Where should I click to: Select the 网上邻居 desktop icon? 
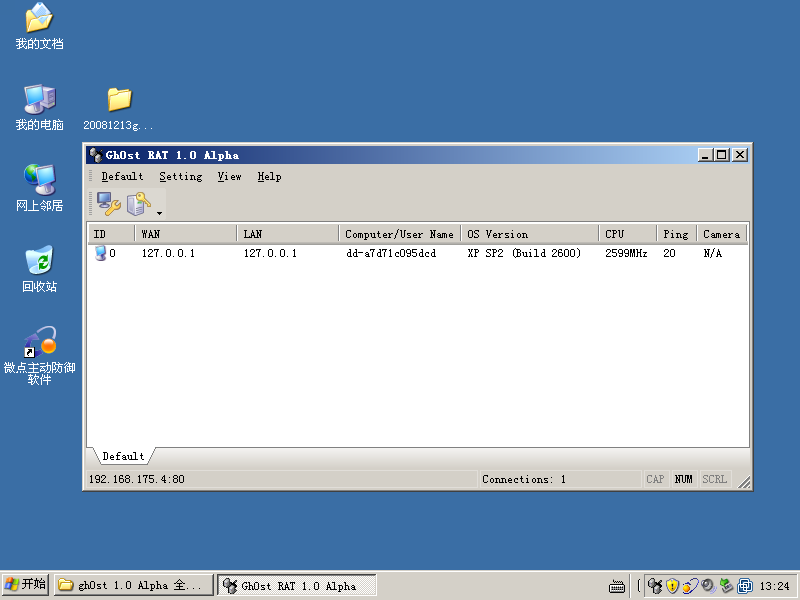pos(39,188)
